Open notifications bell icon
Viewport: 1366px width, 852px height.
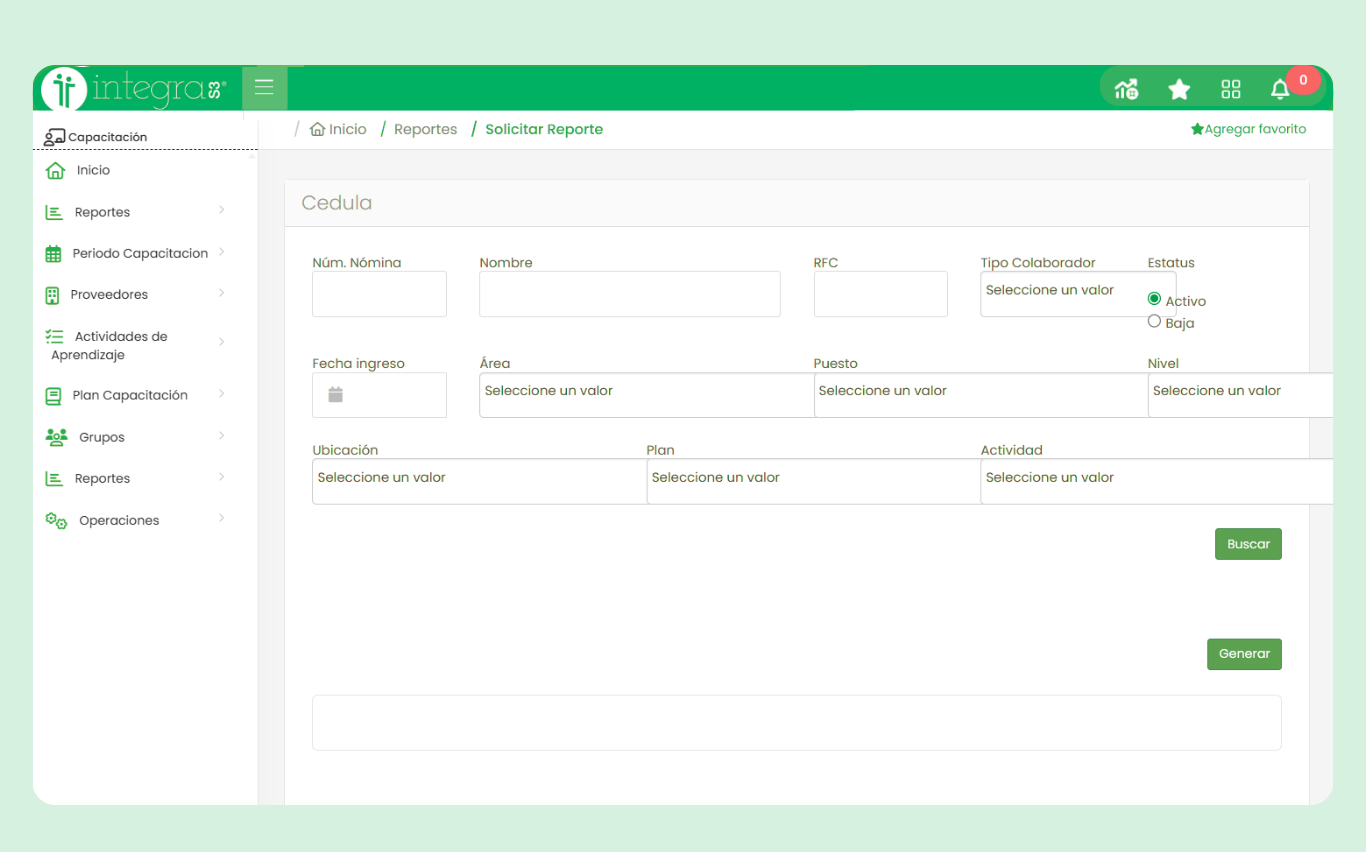[1280, 89]
